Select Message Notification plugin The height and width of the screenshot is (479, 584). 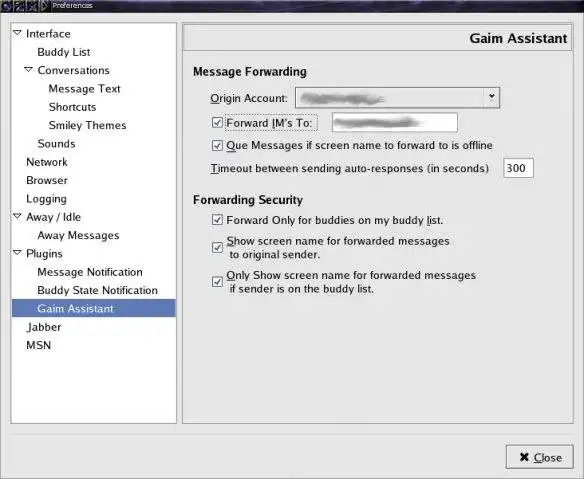90,272
